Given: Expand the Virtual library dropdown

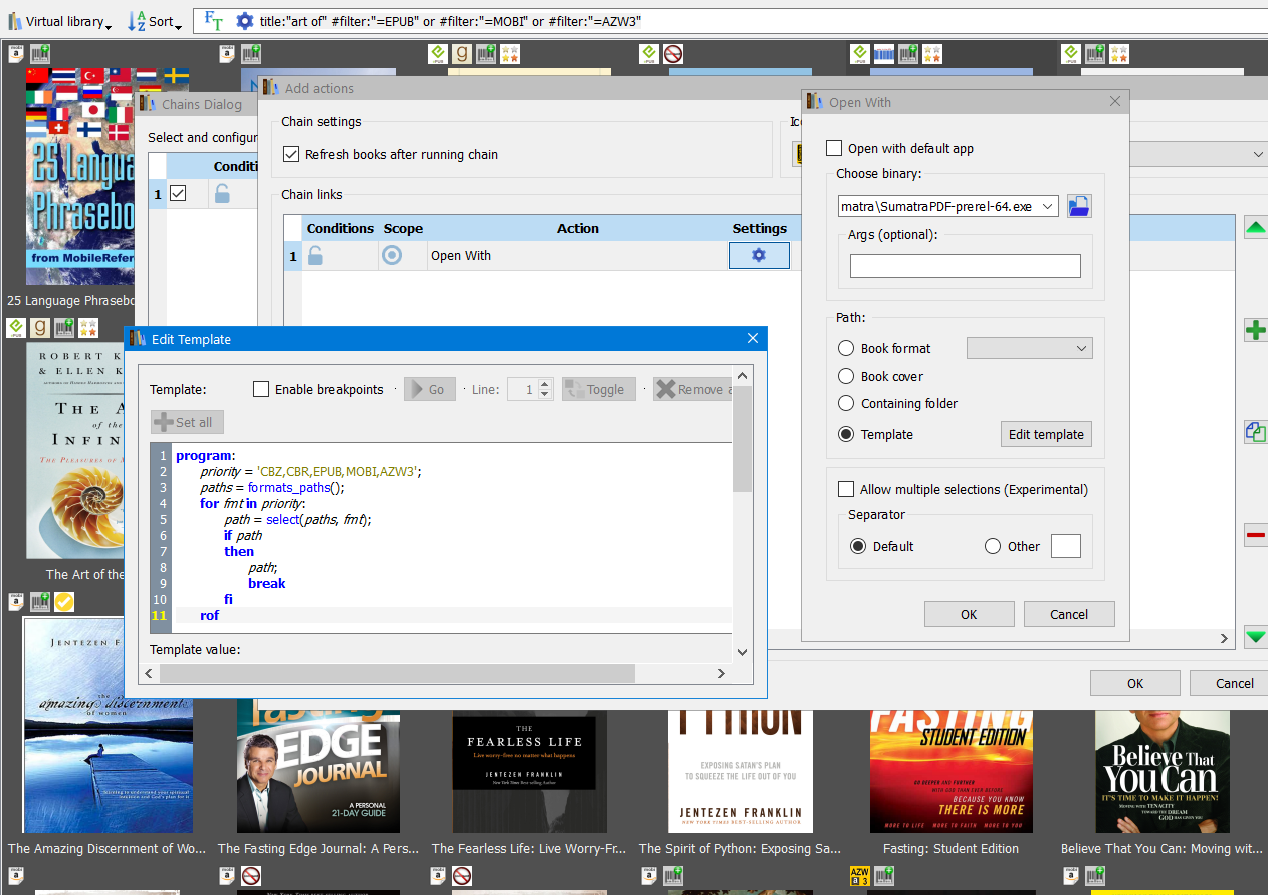Looking at the screenshot, I should tap(109, 25).
